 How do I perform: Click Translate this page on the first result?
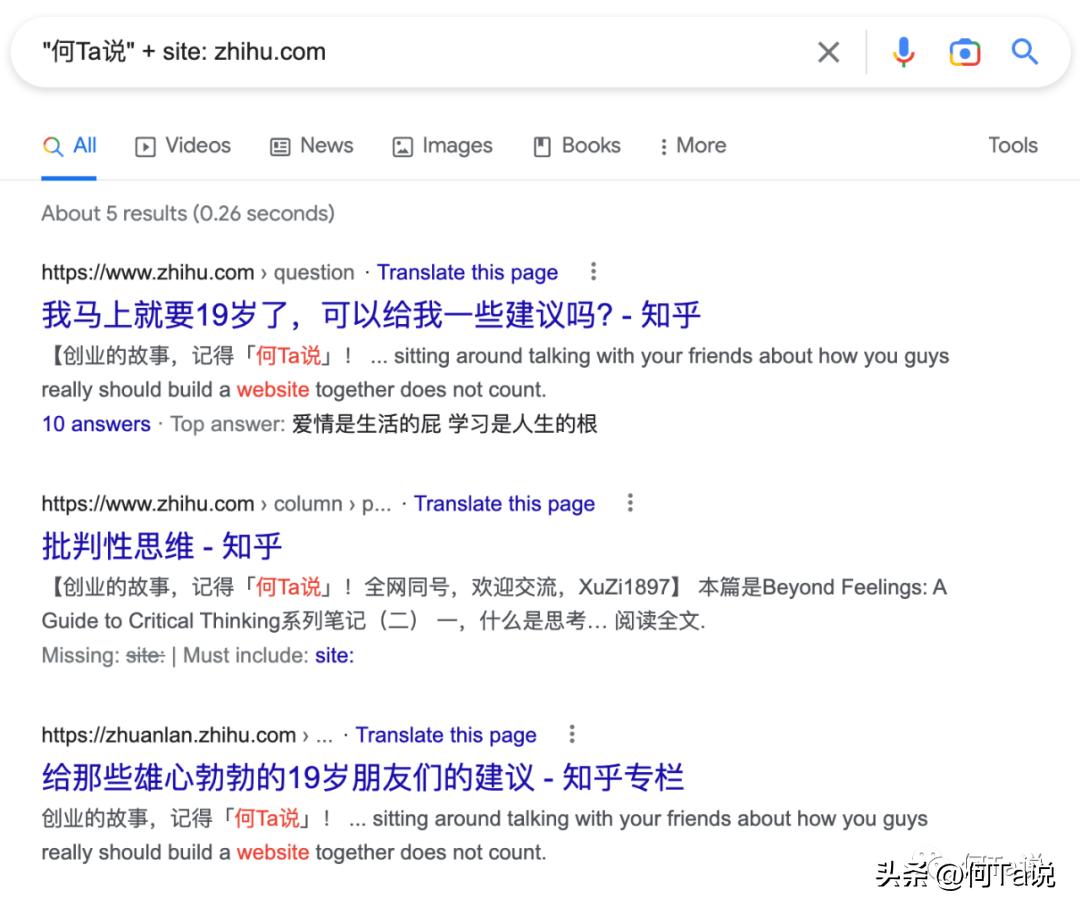pyautogui.click(x=467, y=272)
